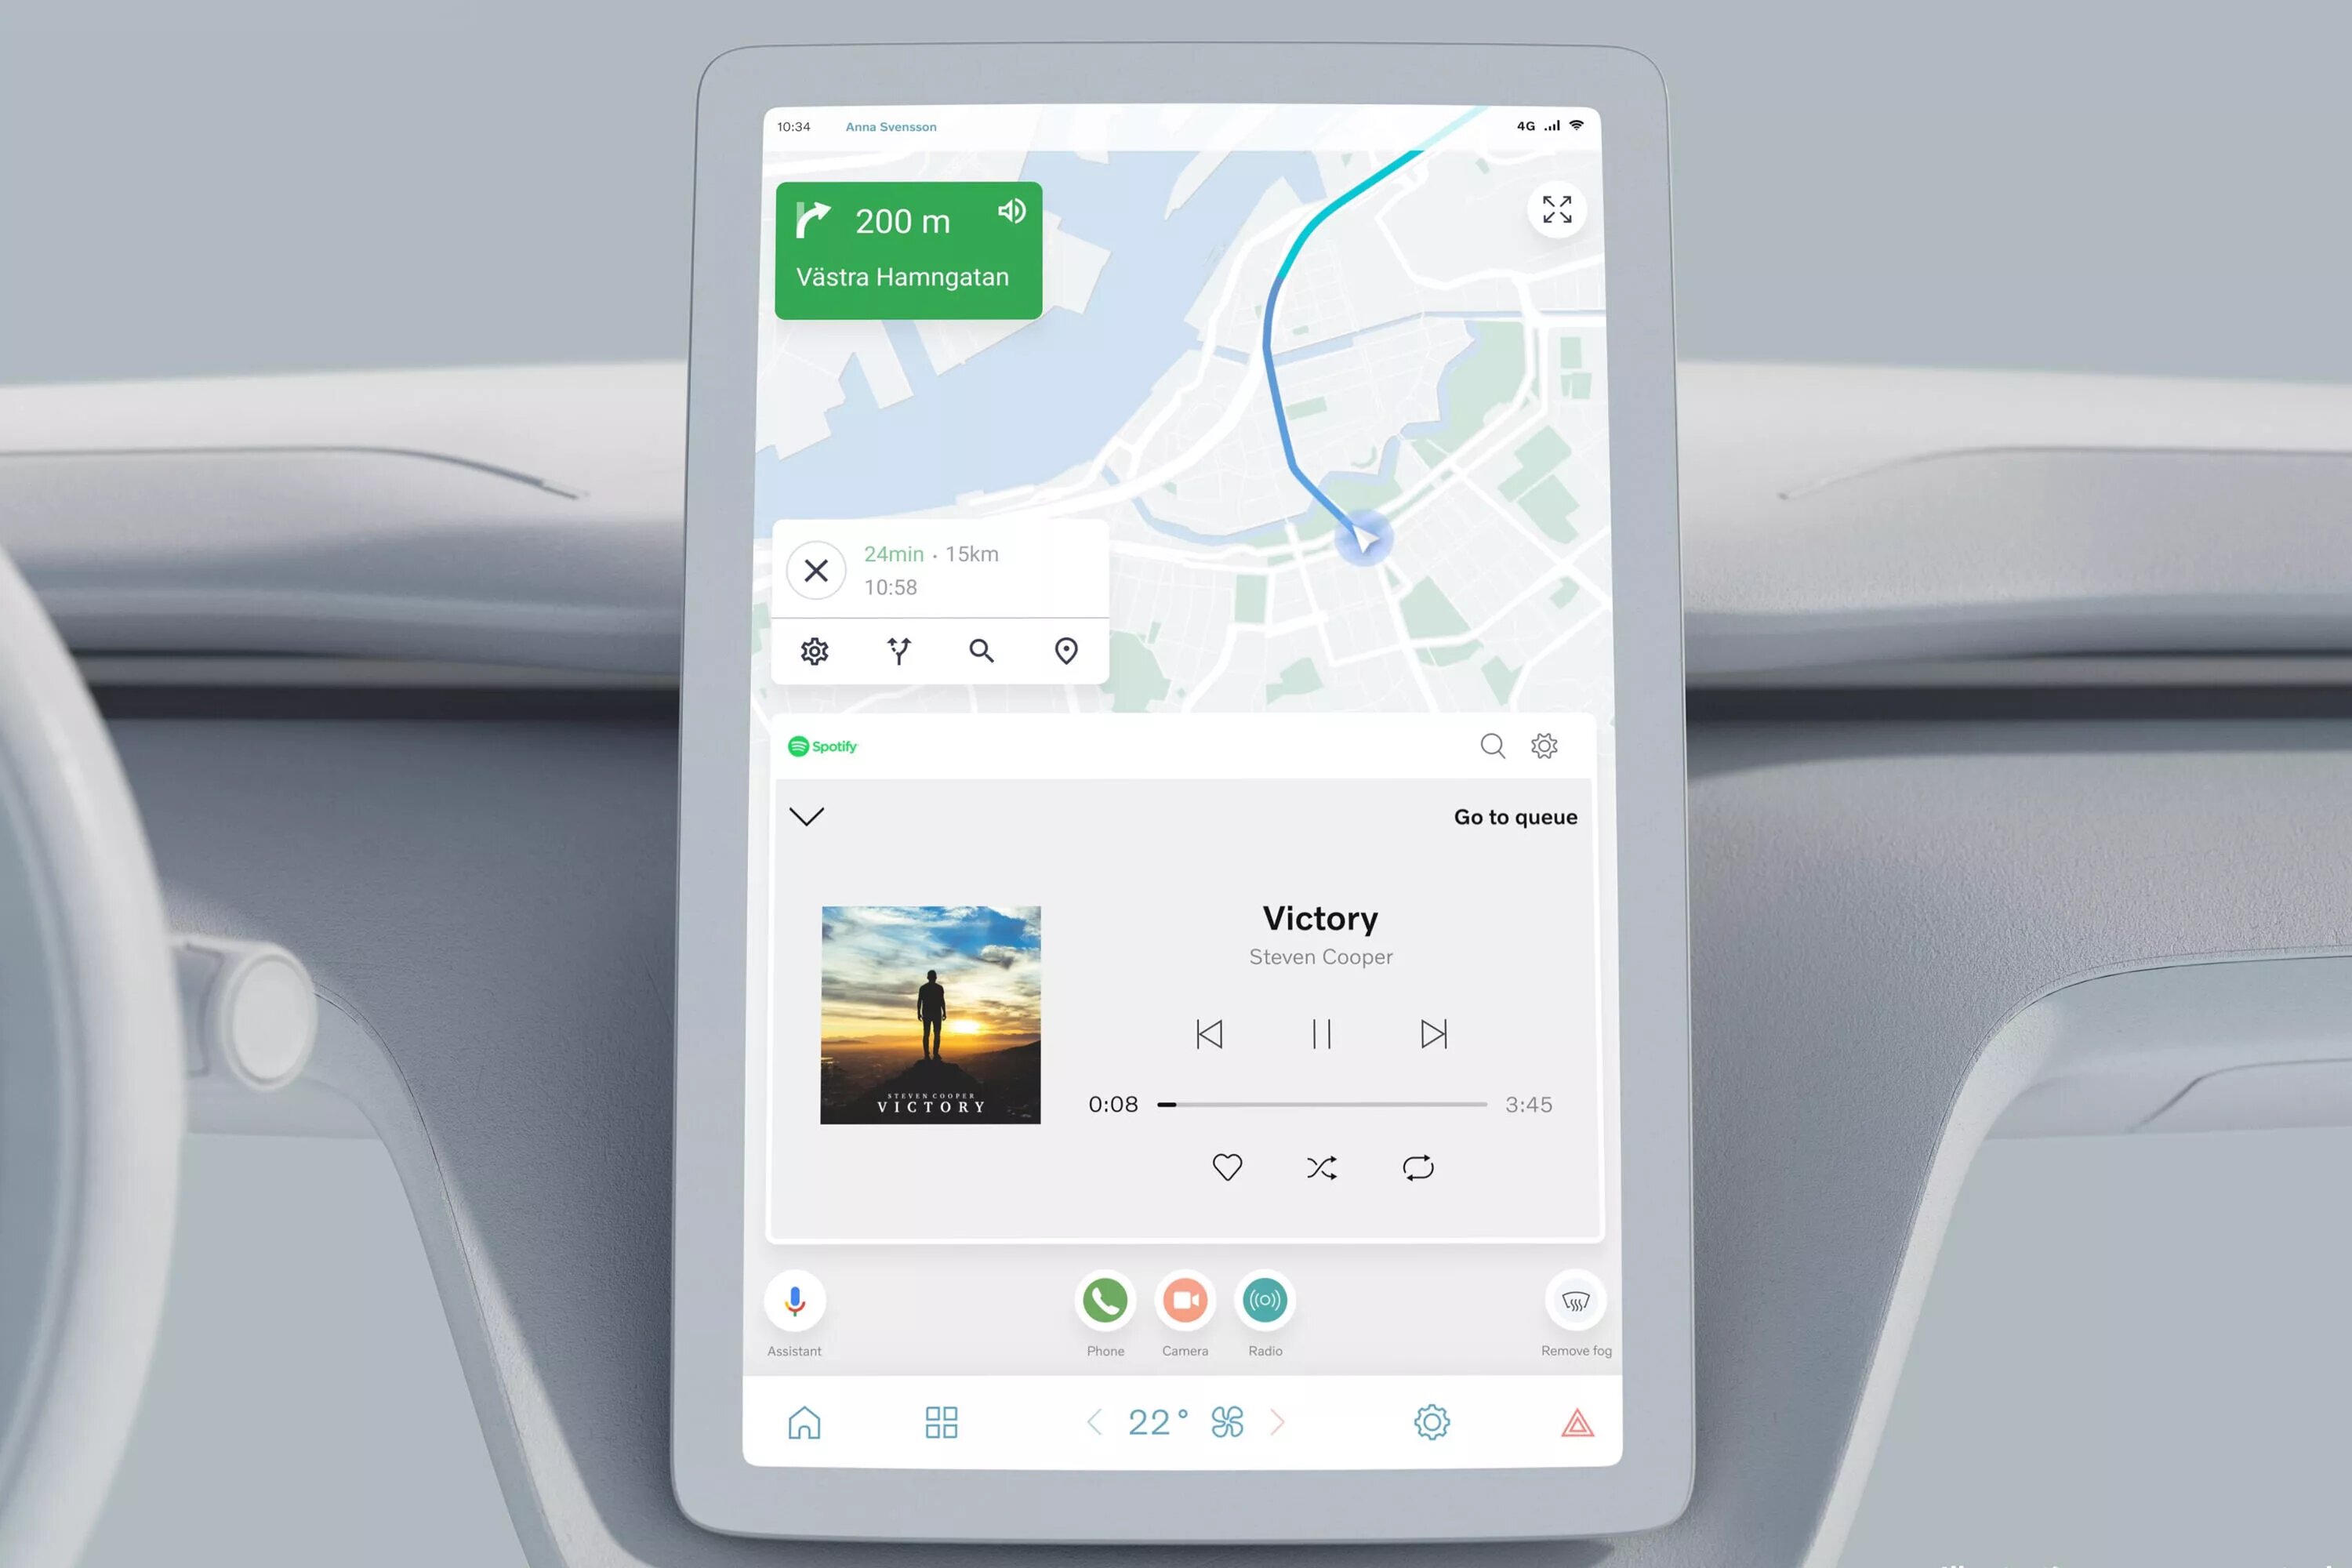2352x1568 pixels.
Task: Open location pin tool on map
Action: [x=1065, y=649]
